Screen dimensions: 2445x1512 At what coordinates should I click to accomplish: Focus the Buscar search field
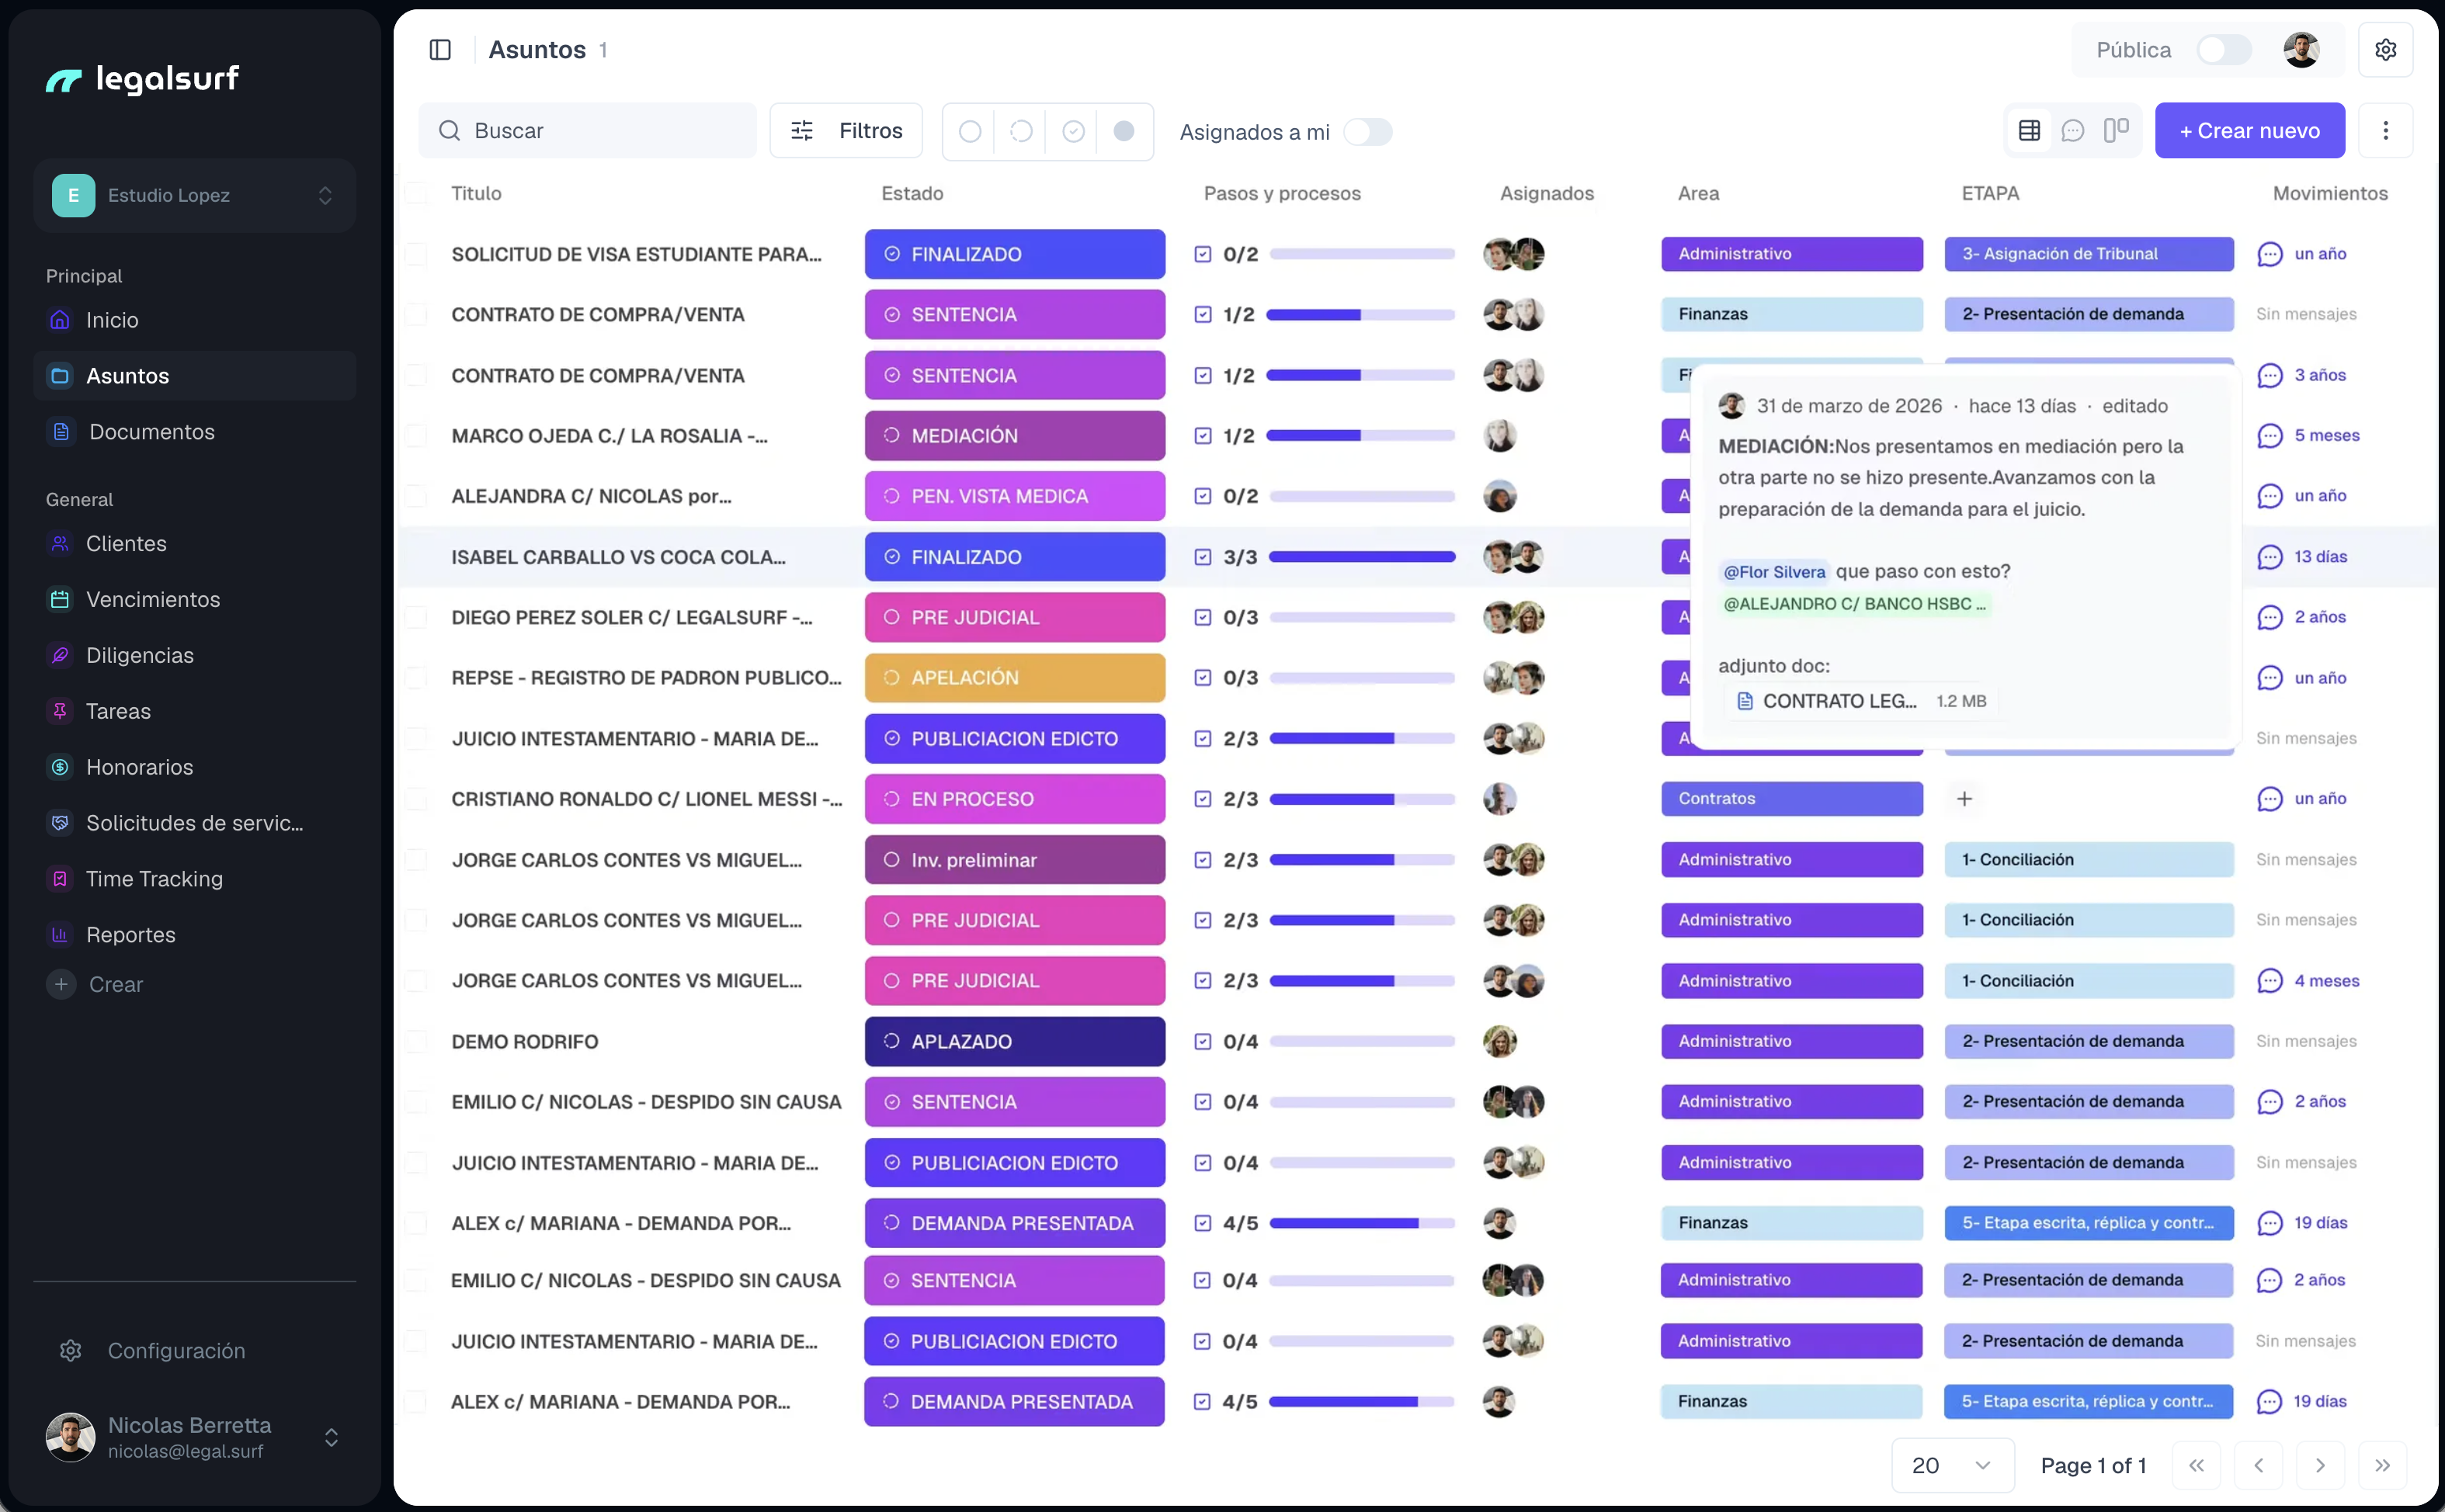(x=588, y=131)
